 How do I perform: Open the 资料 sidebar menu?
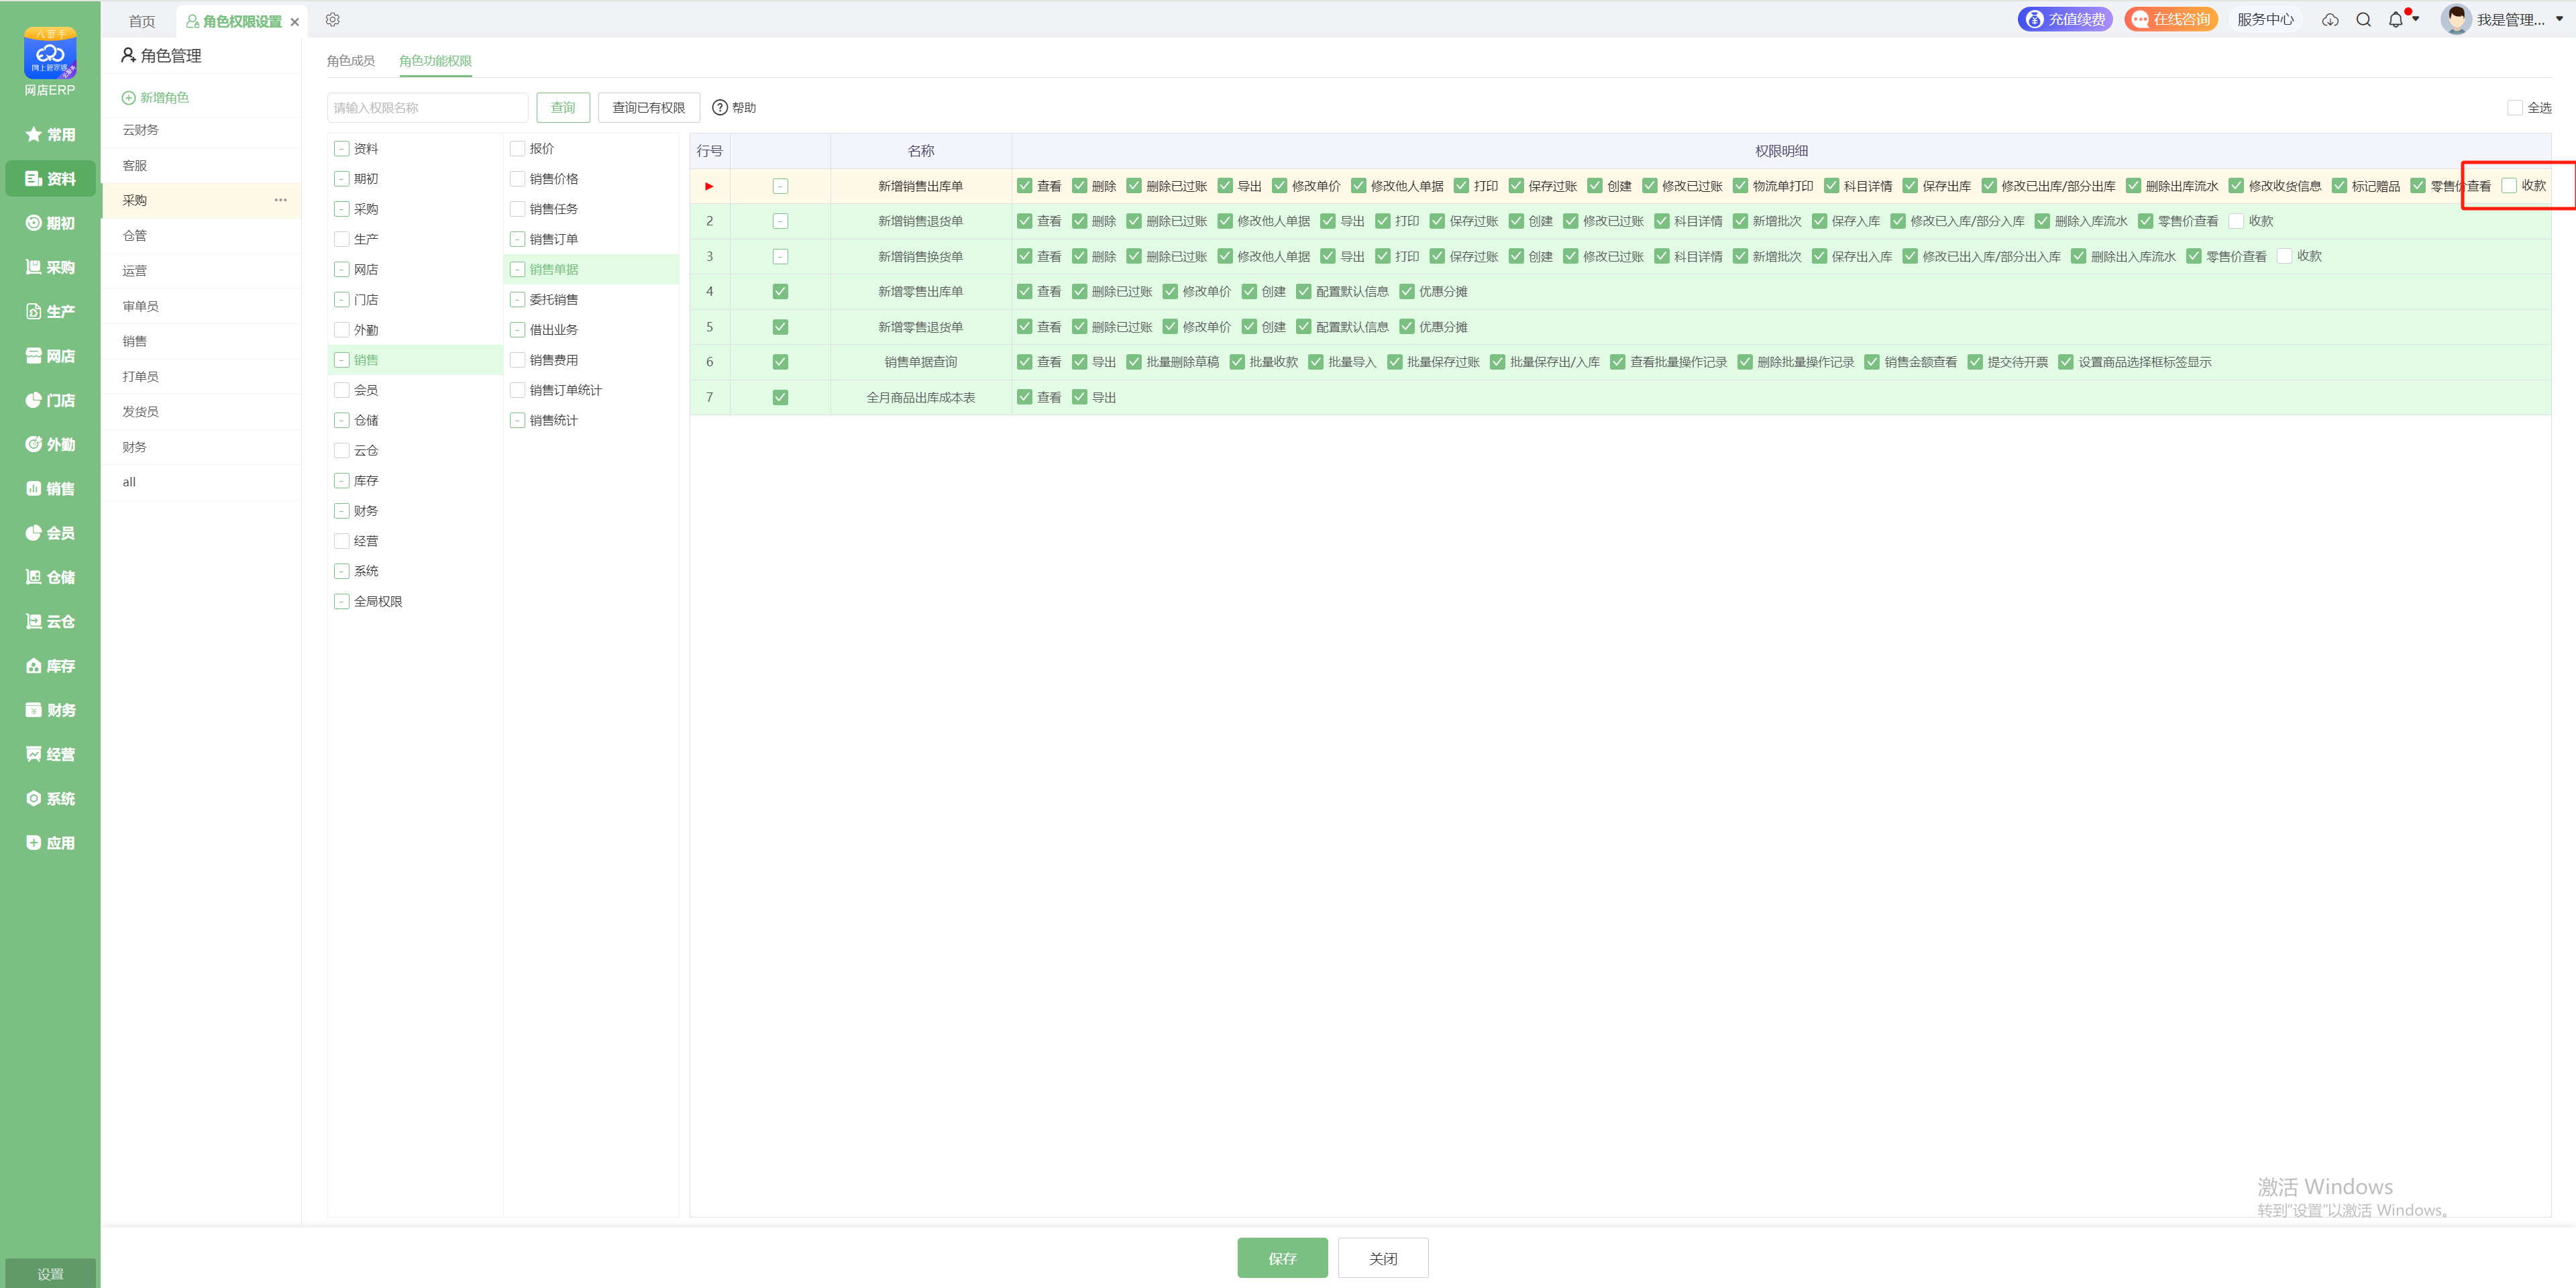tap(50, 179)
